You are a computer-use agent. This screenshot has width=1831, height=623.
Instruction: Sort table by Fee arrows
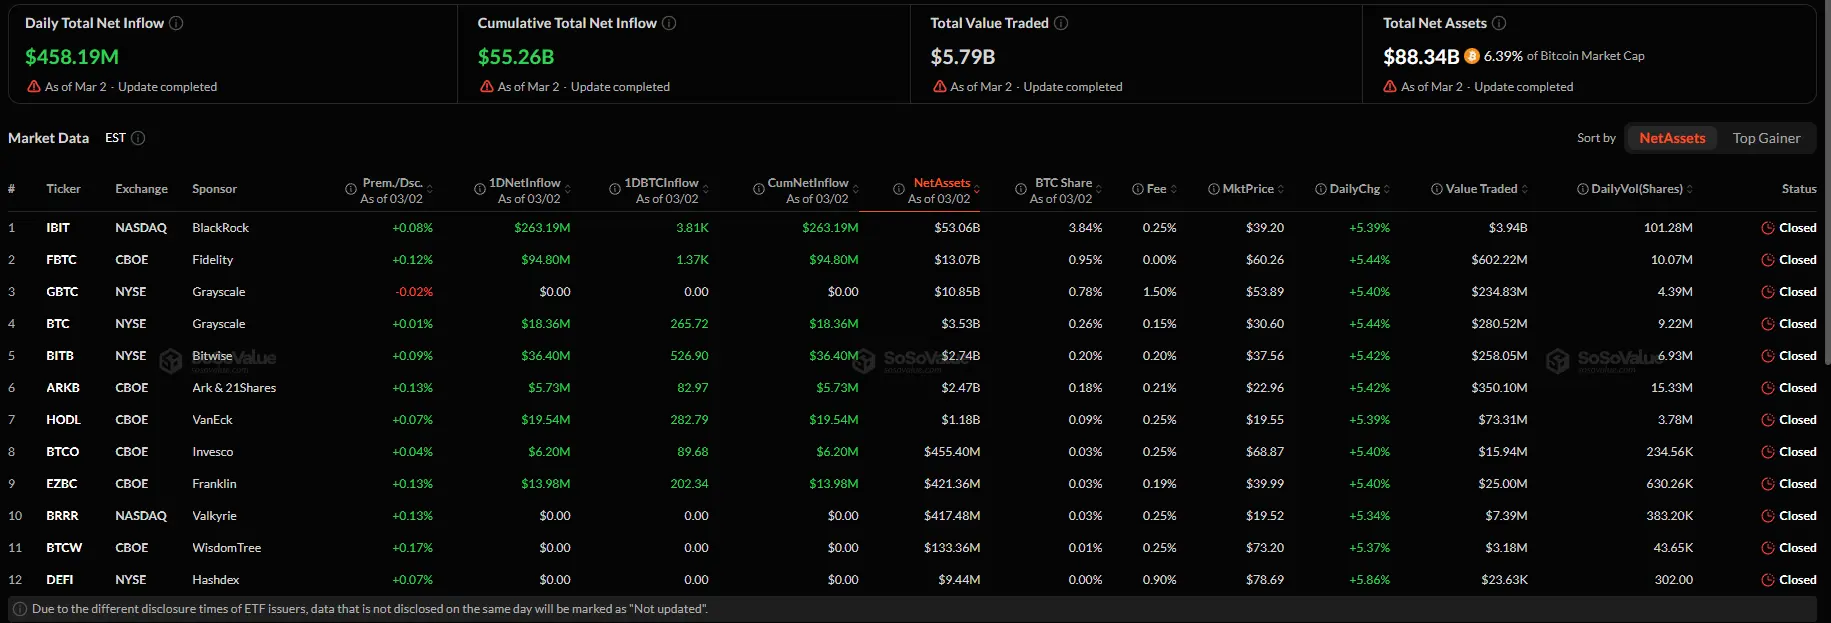(1174, 189)
